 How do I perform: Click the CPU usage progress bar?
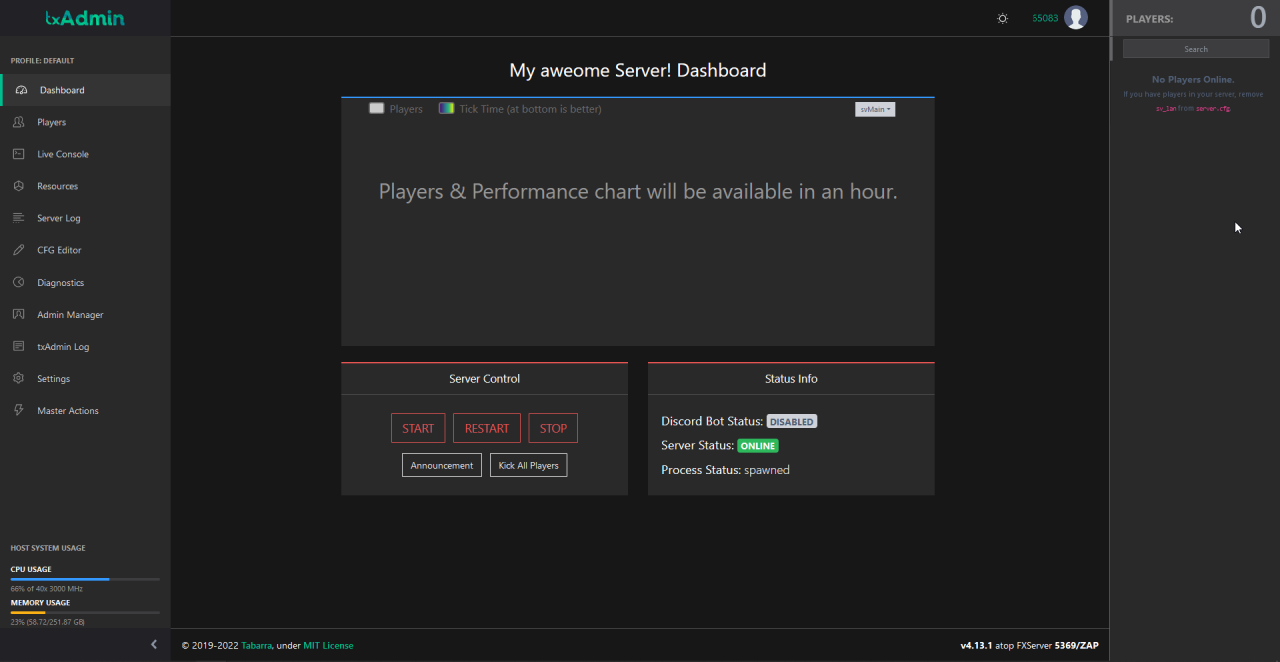point(85,579)
